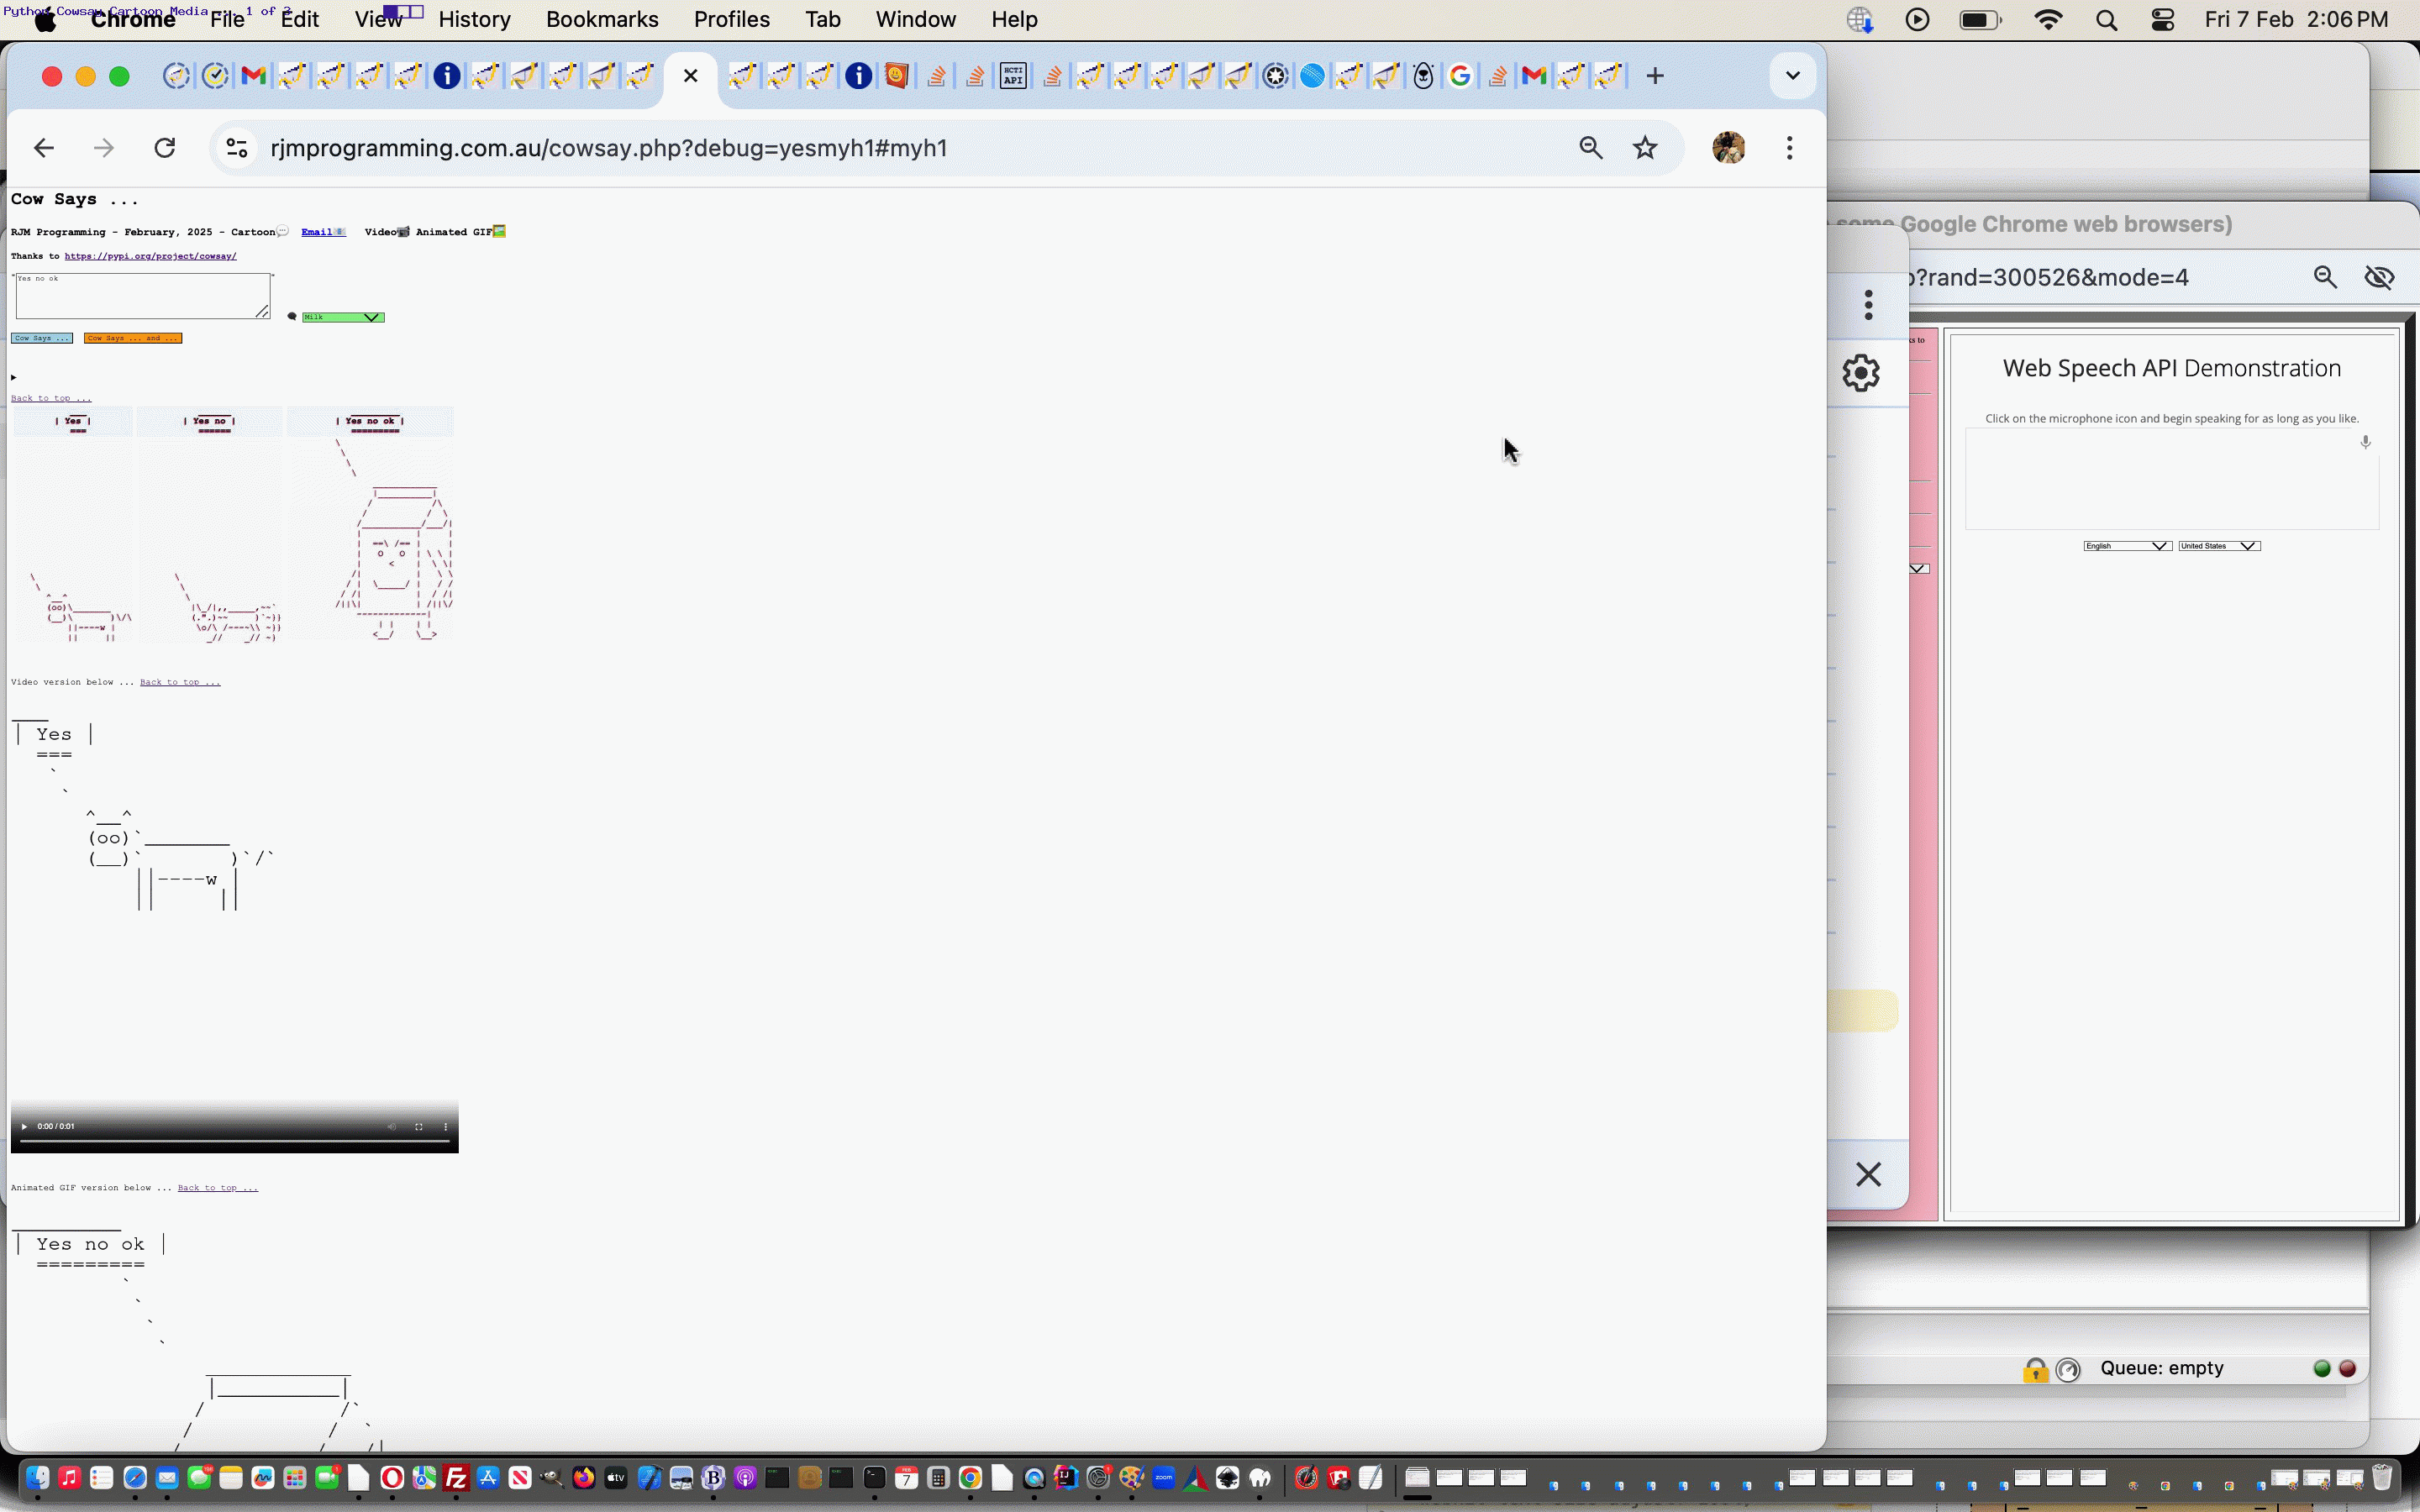
Task: Click the Cartoon speech bubble emoji
Action: 283,232
